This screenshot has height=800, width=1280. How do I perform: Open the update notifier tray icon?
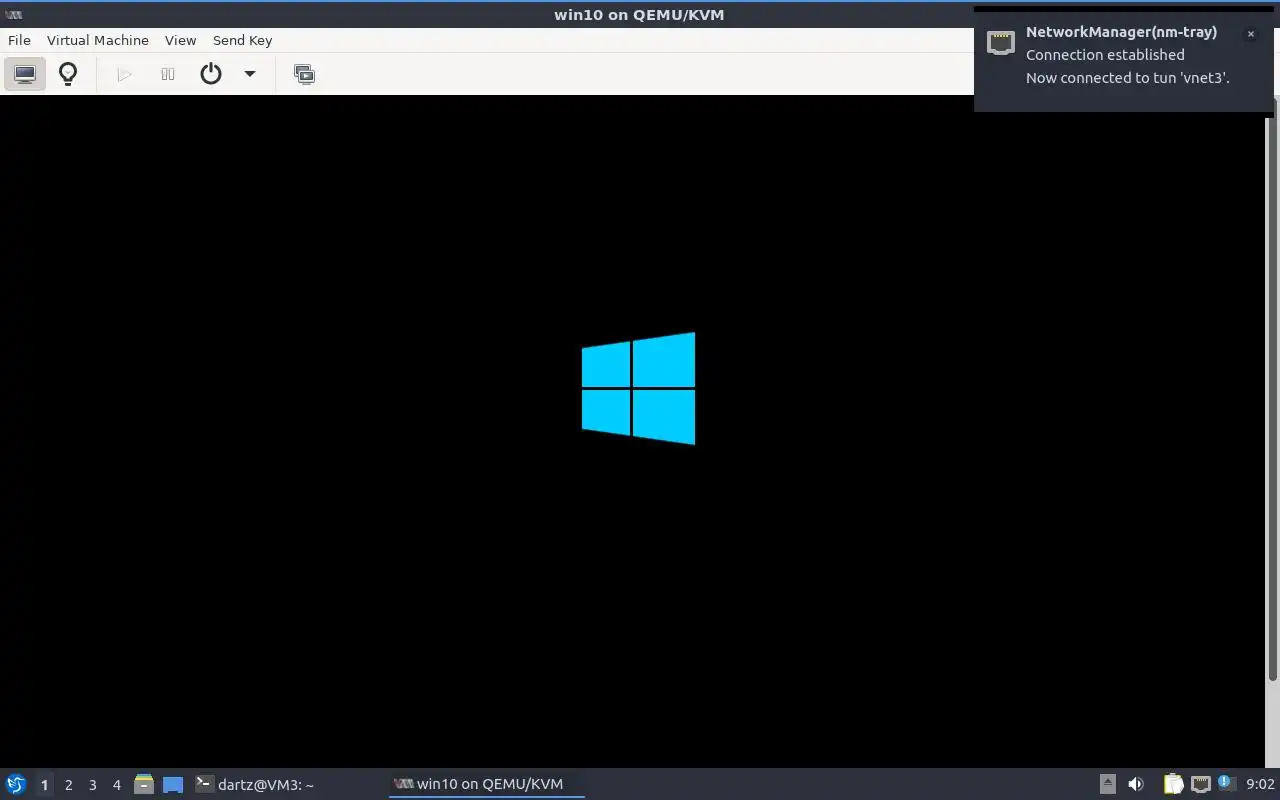tap(1227, 783)
